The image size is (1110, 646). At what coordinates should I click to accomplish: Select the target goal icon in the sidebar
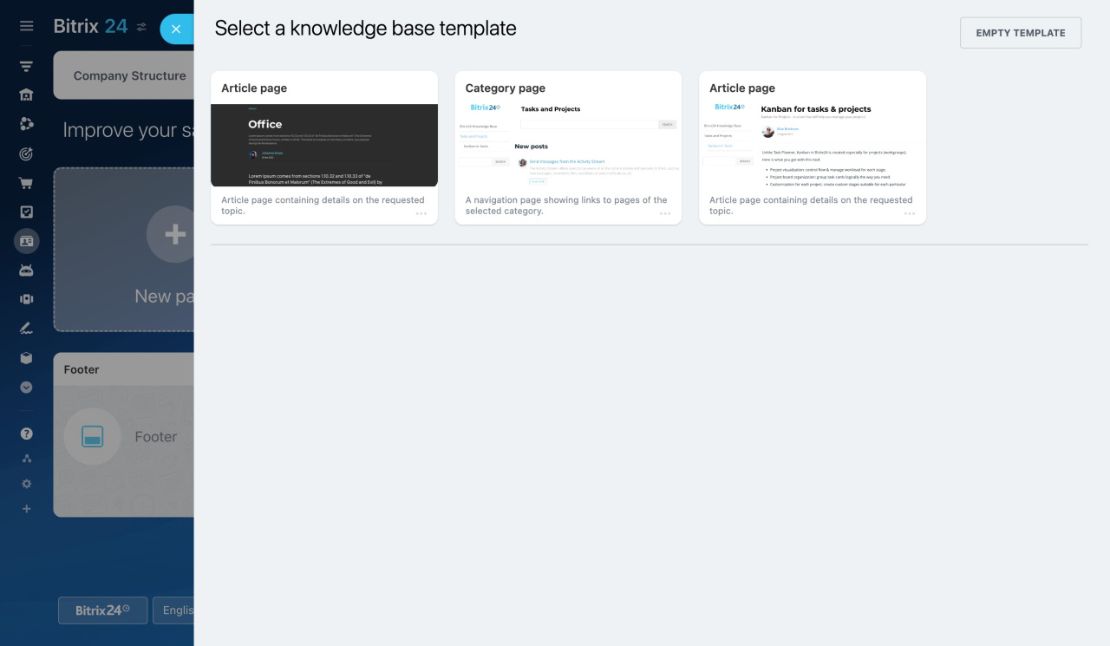pos(26,154)
